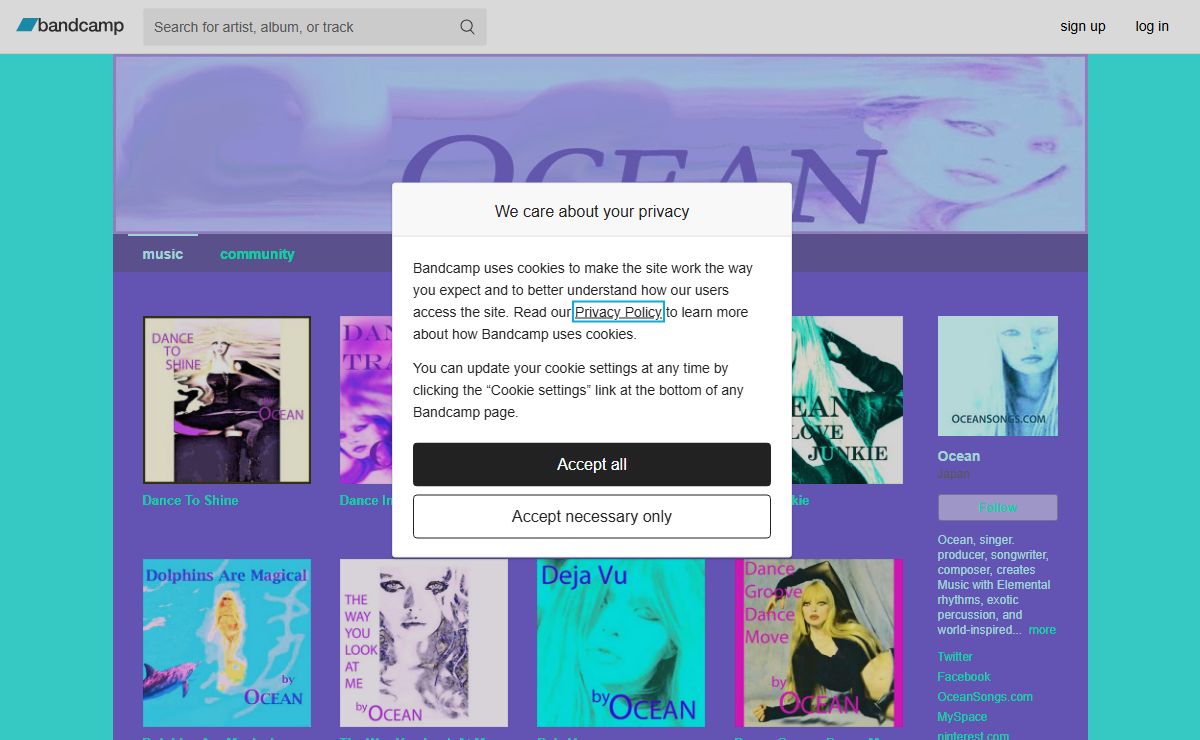The image size is (1200, 740).
Task: Click the OceanSongs.com artist photo
Action: [x=998, y=376]
